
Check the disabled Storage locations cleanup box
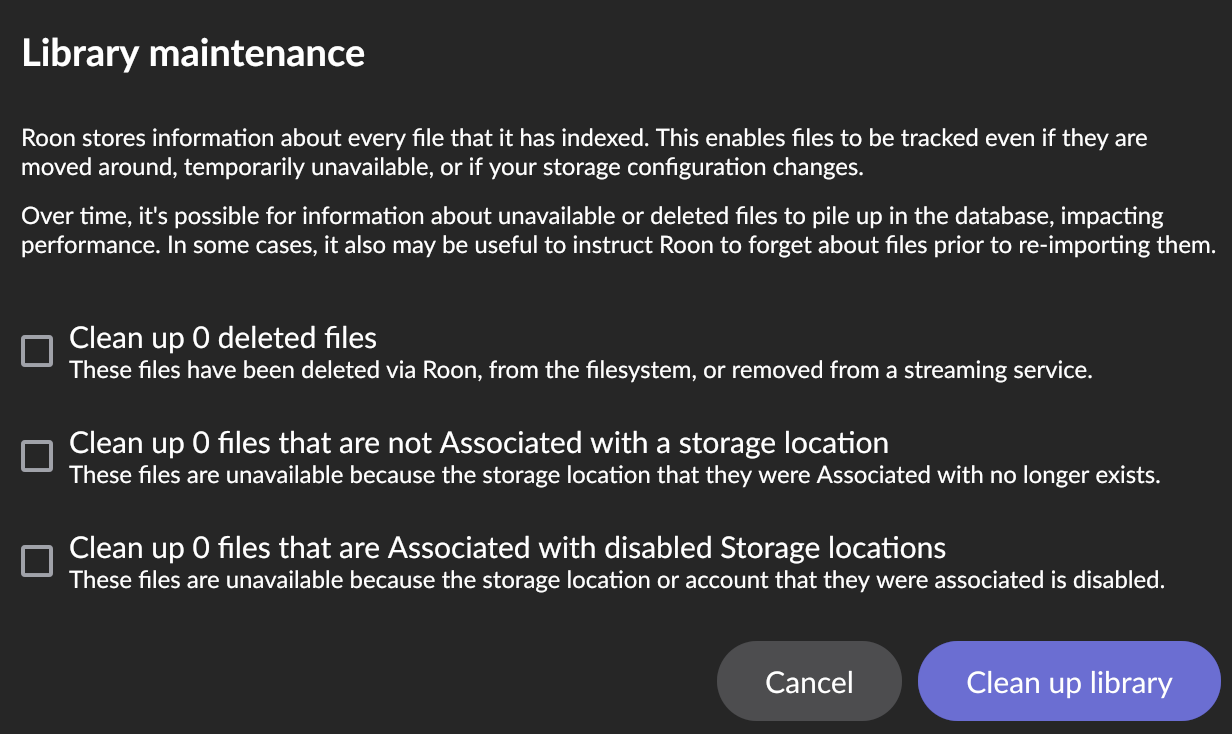tap(37, 561)
